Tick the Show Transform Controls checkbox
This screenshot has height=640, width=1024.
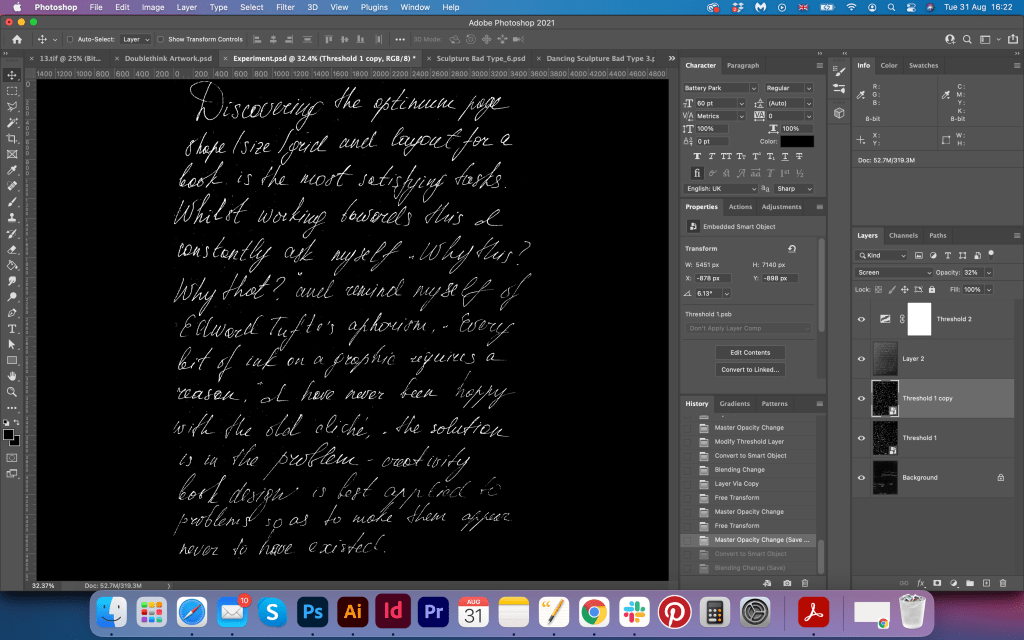click(161, 39)
